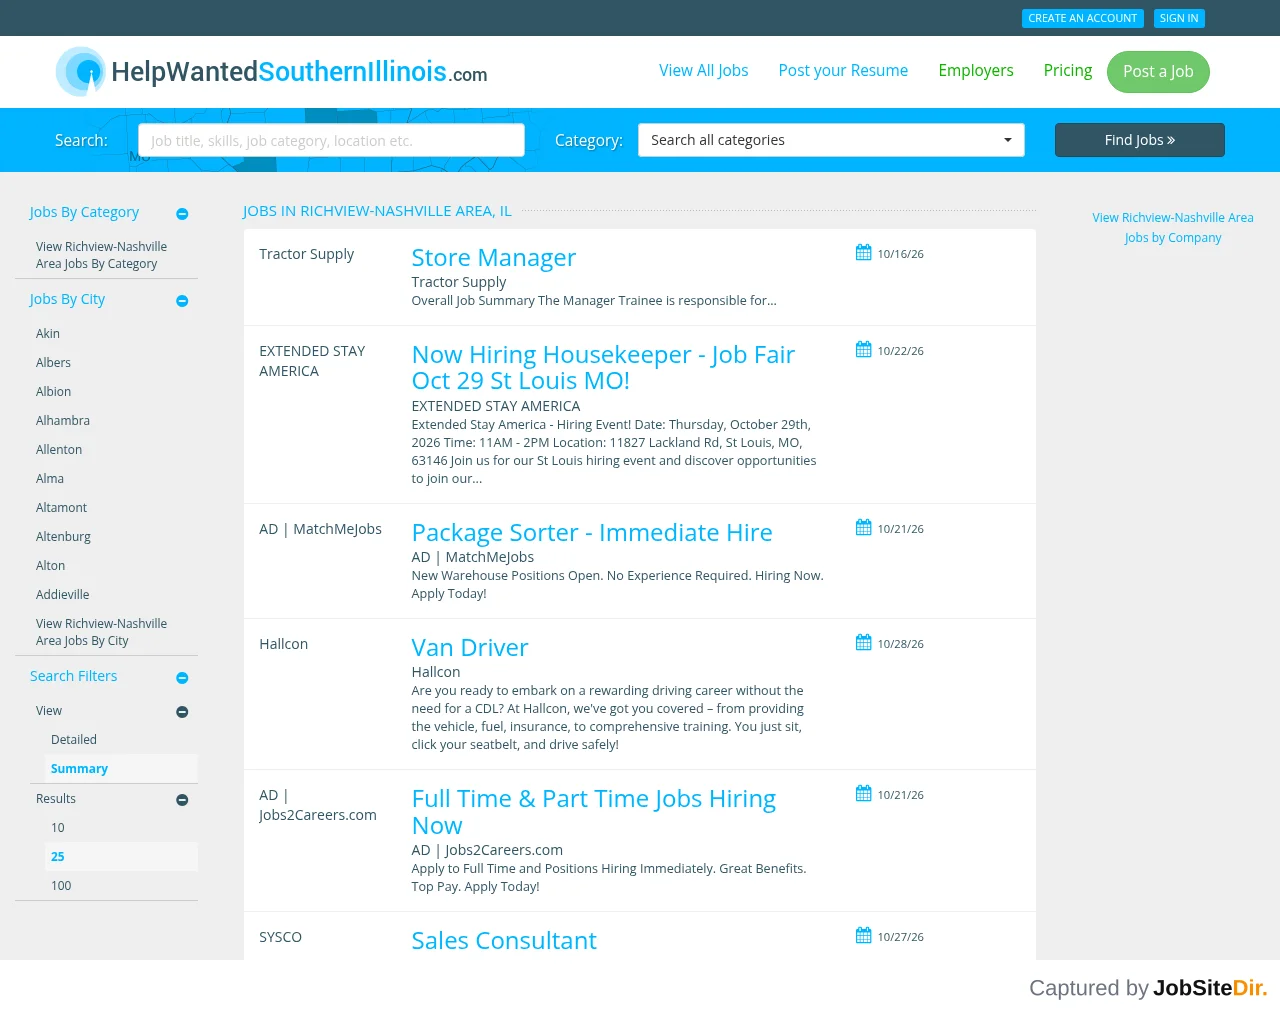Click calendar icon beside 10/16/26 date
The width and height of the screenshot is (1280, 1018).
pos(864,253)
